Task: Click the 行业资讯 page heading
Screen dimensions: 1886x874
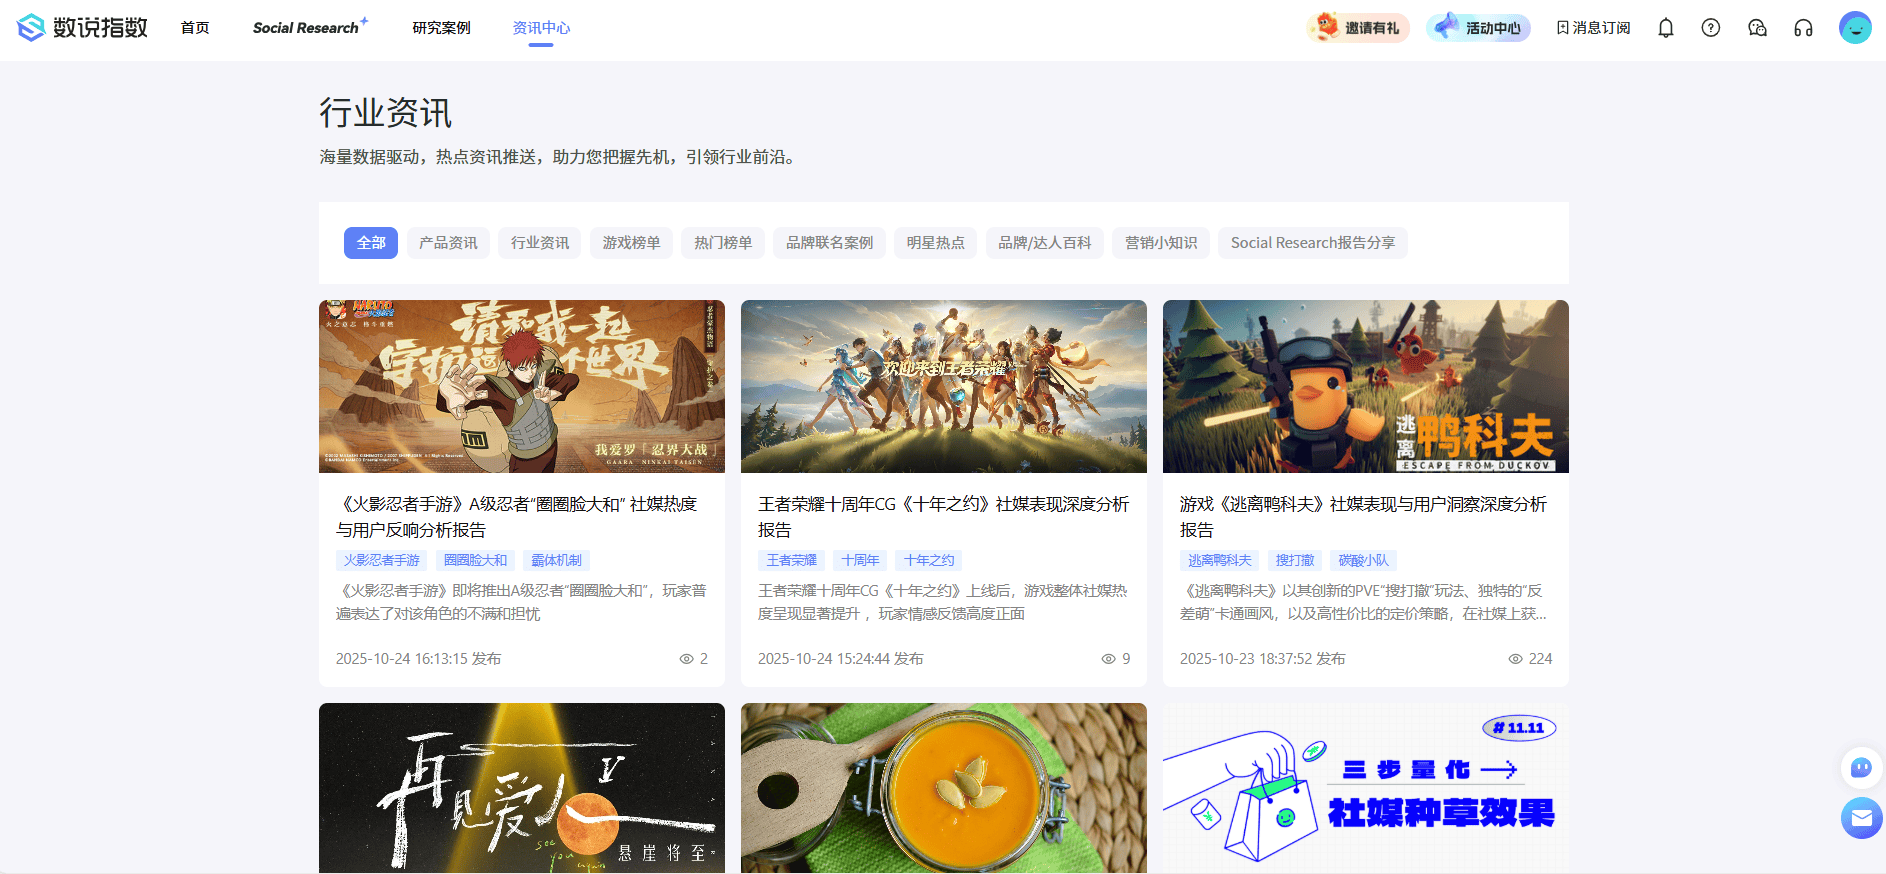Action: 386,113
